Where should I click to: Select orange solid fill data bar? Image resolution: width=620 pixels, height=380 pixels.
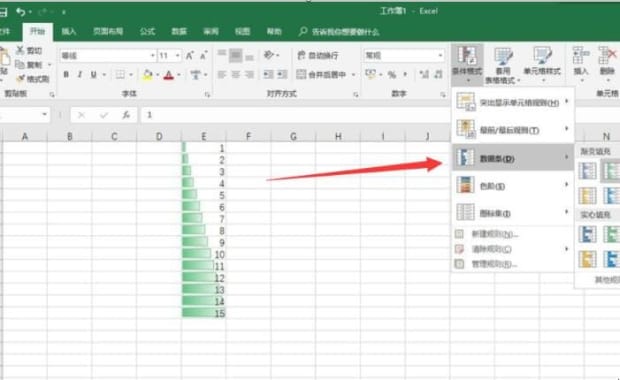point(587,259)
